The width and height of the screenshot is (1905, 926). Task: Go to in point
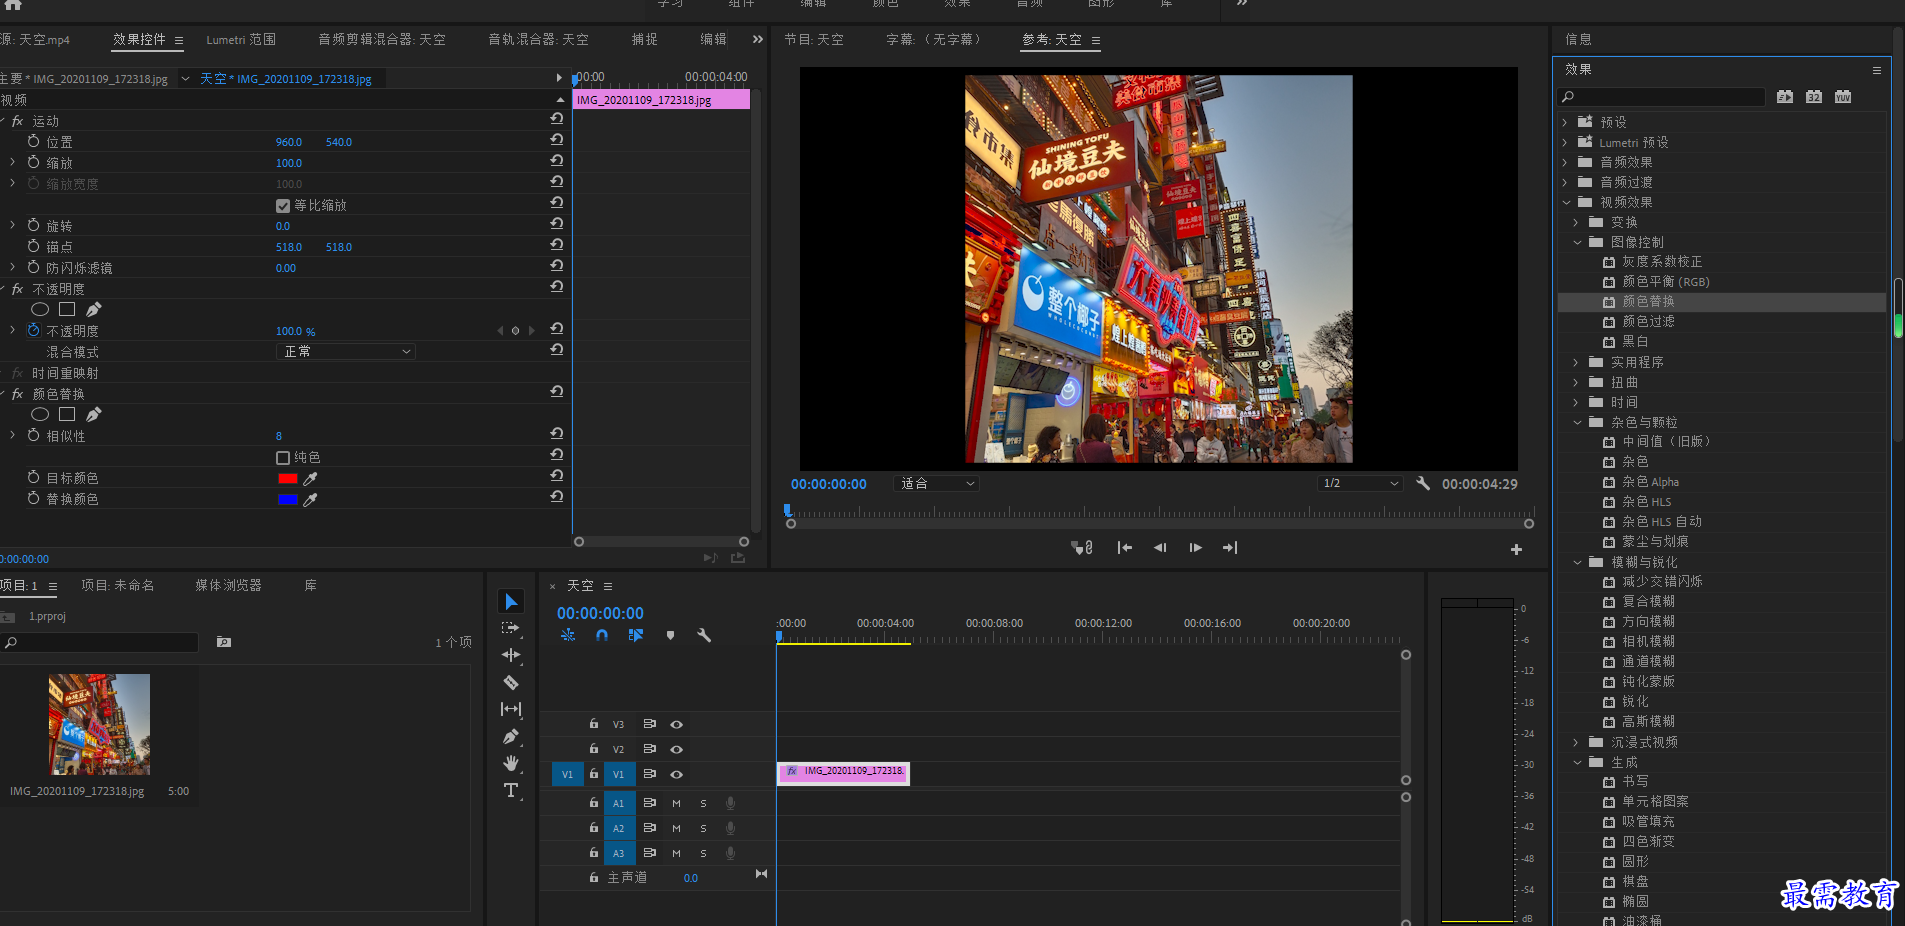coord(1125,547)
